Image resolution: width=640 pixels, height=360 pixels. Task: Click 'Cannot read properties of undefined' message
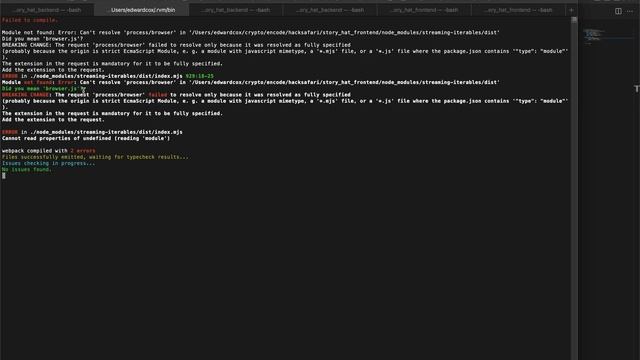click(x=86, y=138)
